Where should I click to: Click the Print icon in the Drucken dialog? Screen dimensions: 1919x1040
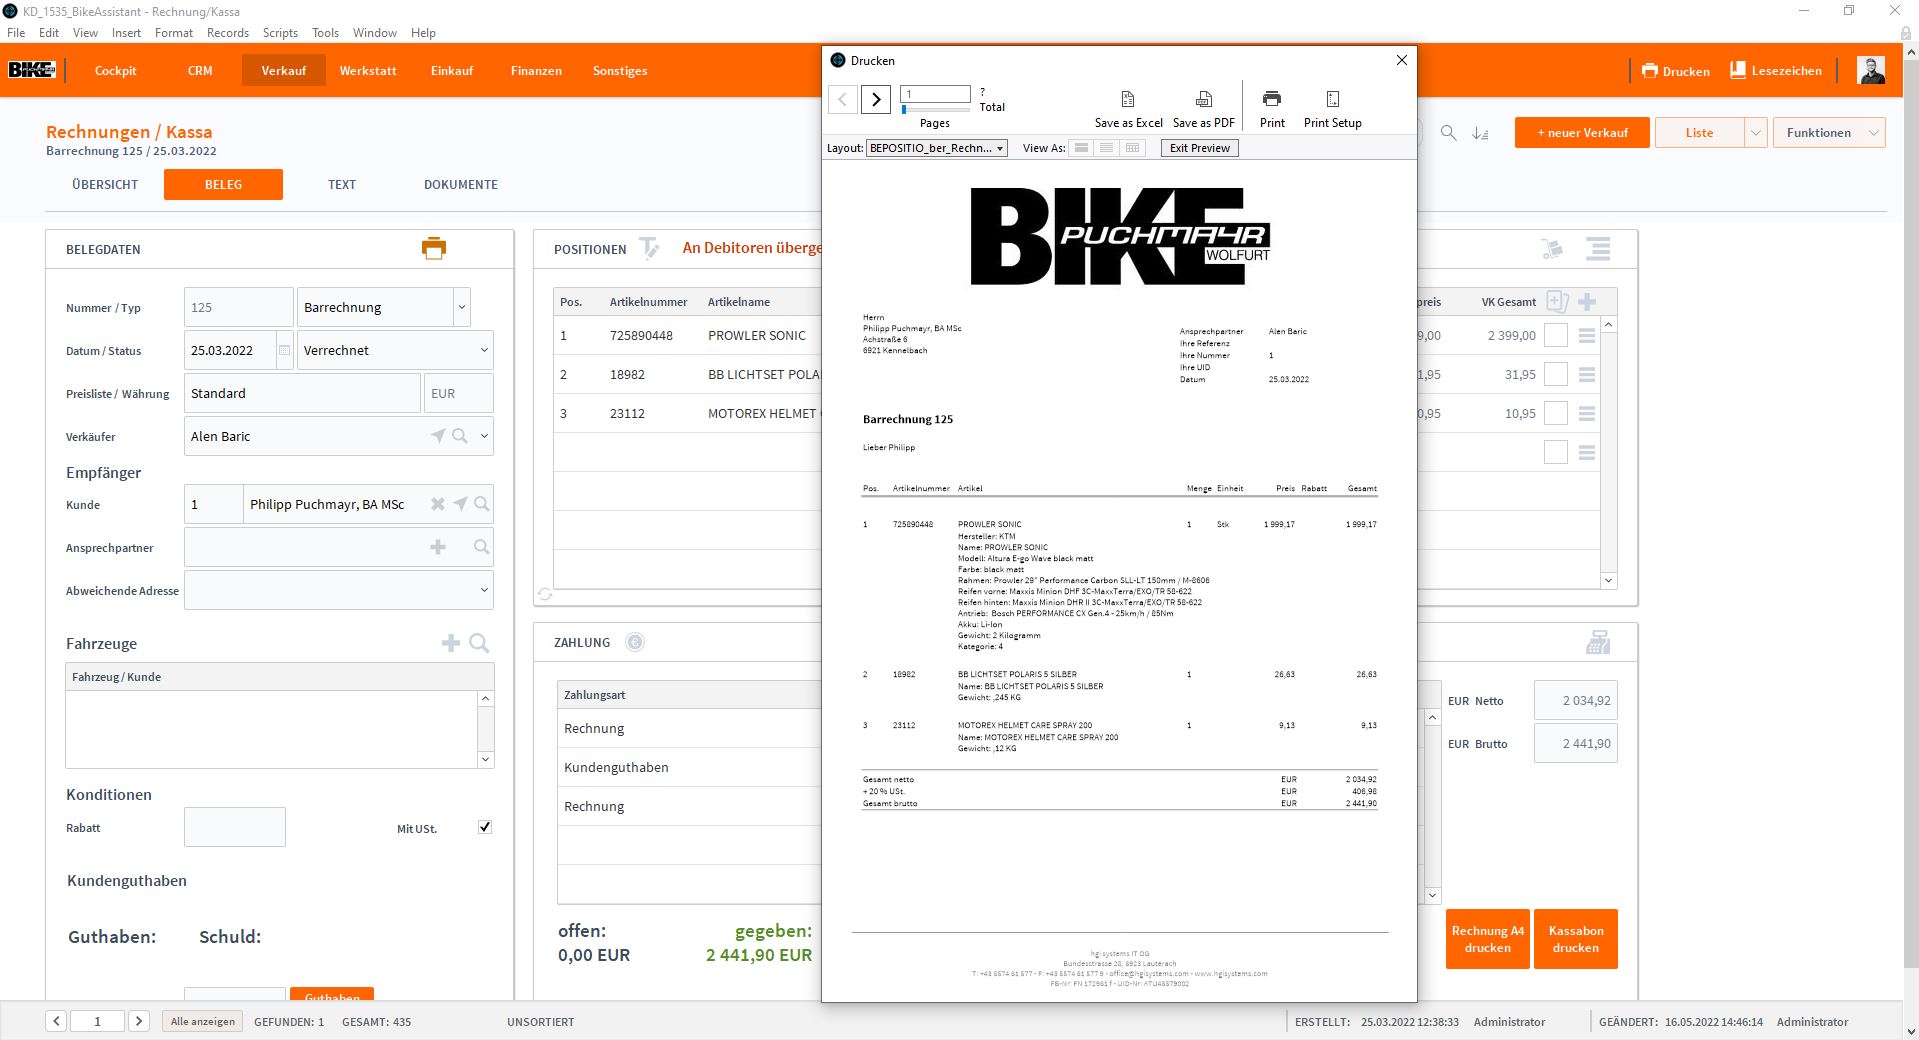click(1272, 109)
